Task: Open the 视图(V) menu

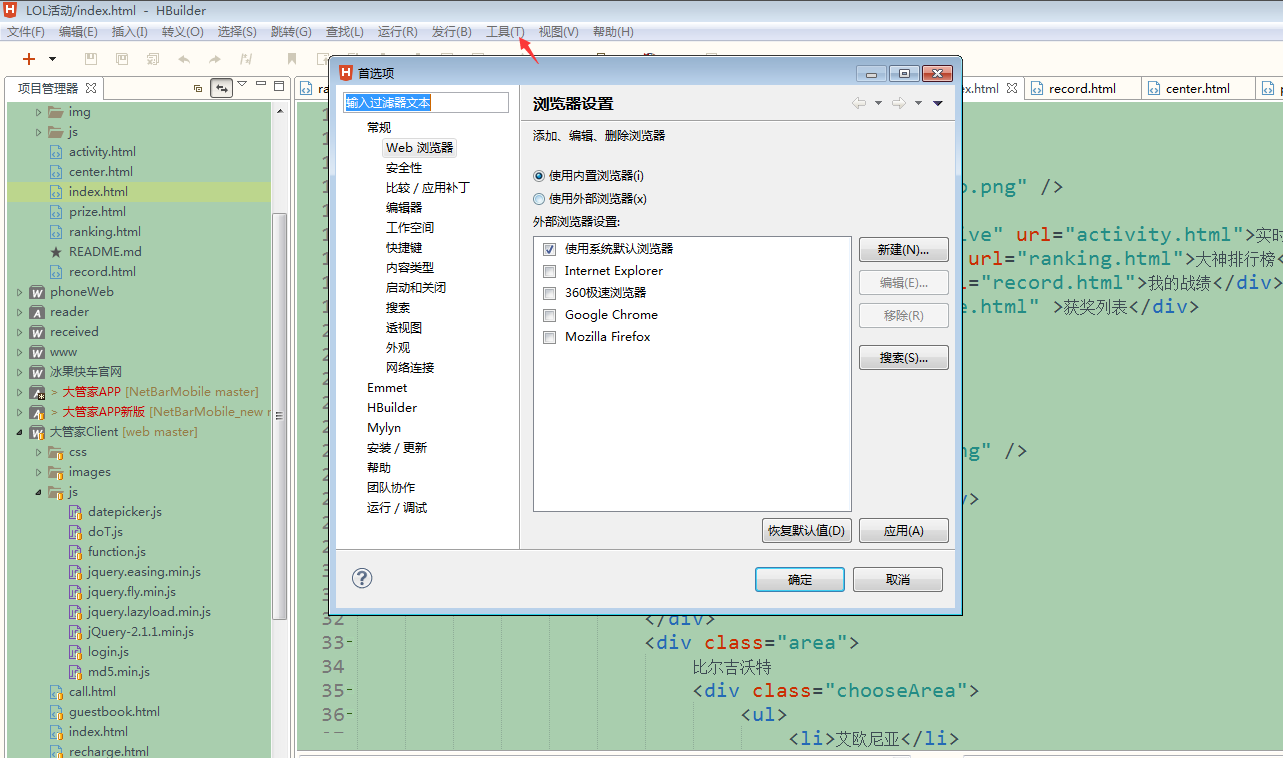Action: point(558,32)
